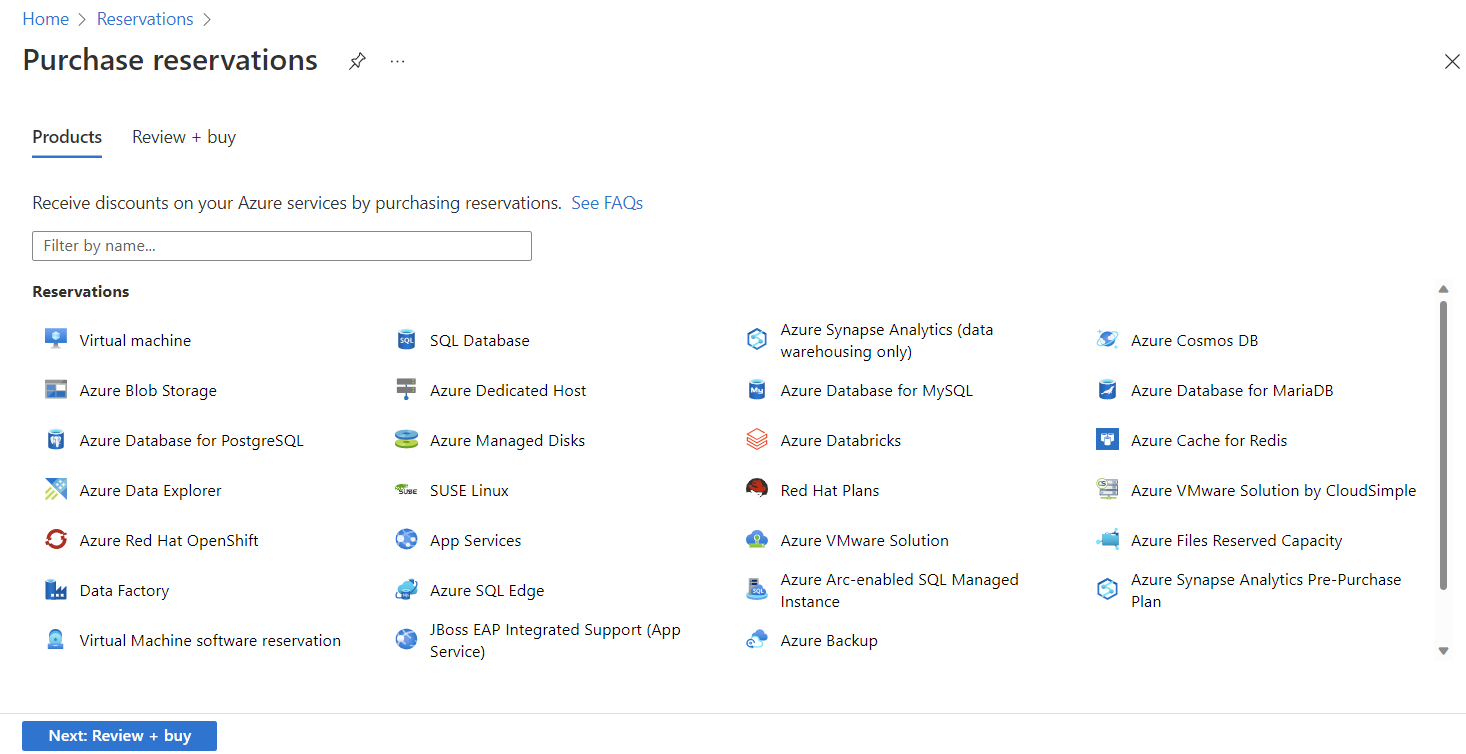Viewport: 1466px width, 754px height.
Task: Click the Azure Synapse Analytics Pre-Purchase Plan icon
Action: coord(1107,590)
